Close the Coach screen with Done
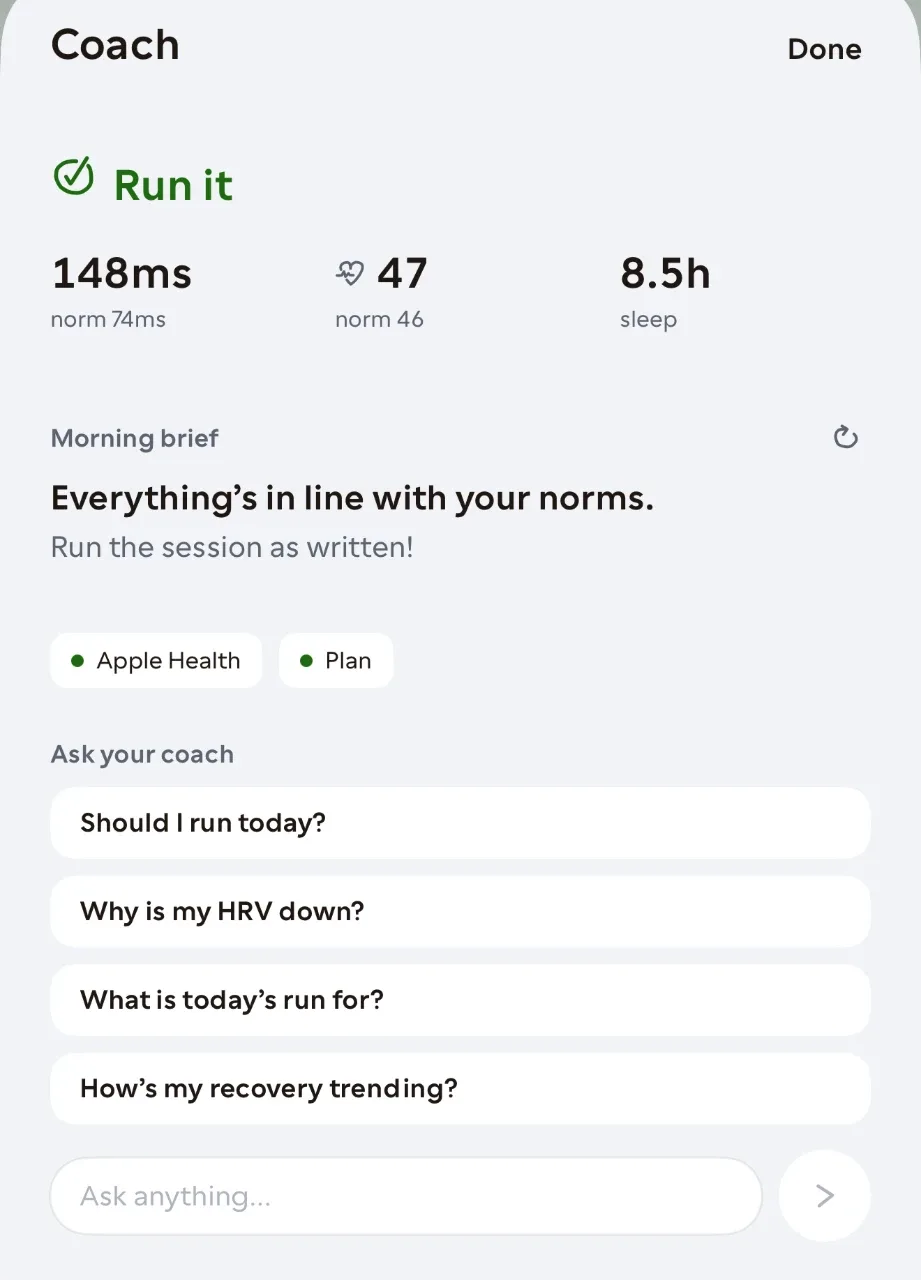This screenshot has width=921, height=1280. tap(824, 49)
